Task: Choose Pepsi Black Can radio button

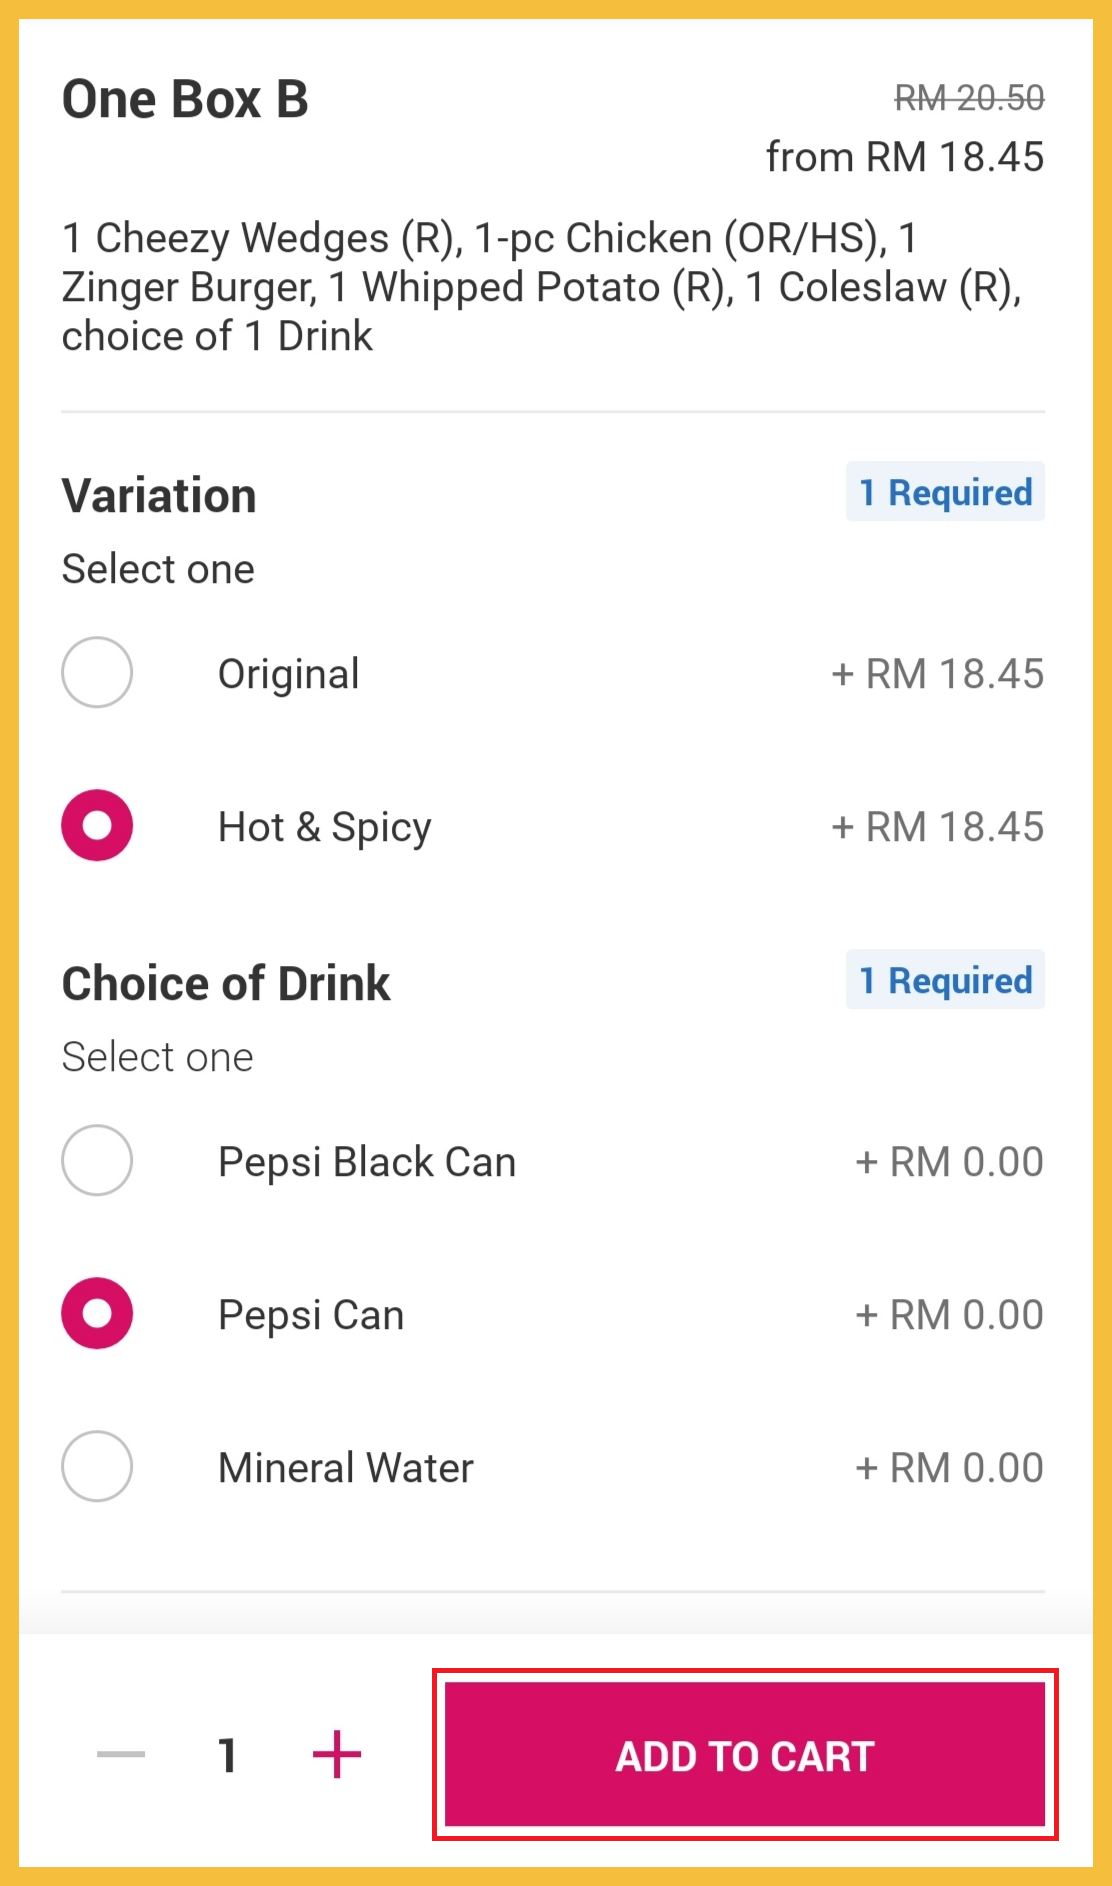Action: (x=97, y=1161)
